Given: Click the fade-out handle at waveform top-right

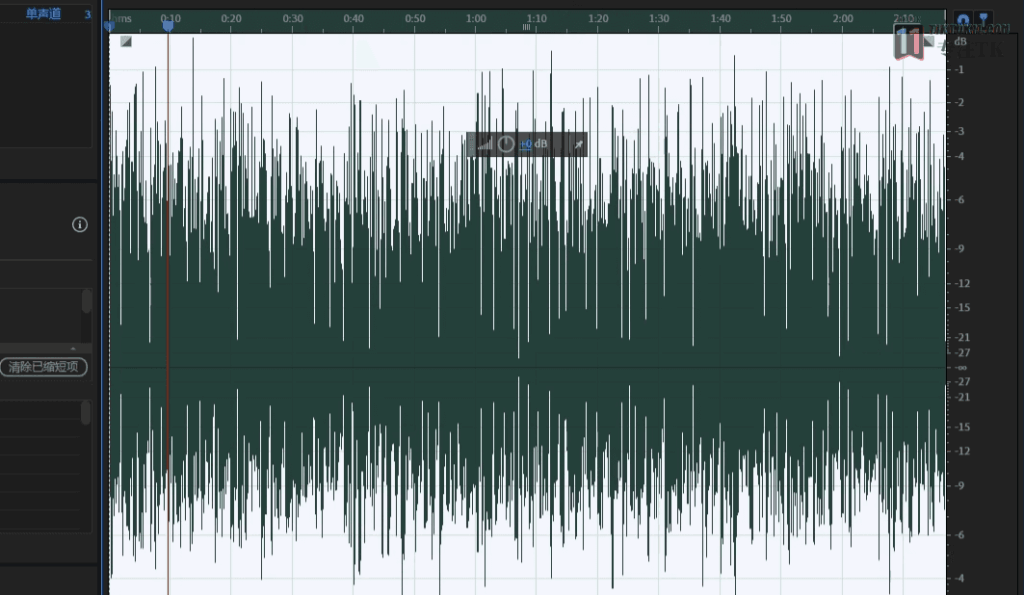Looking at the screenshot, I should (x=928, y=41).
